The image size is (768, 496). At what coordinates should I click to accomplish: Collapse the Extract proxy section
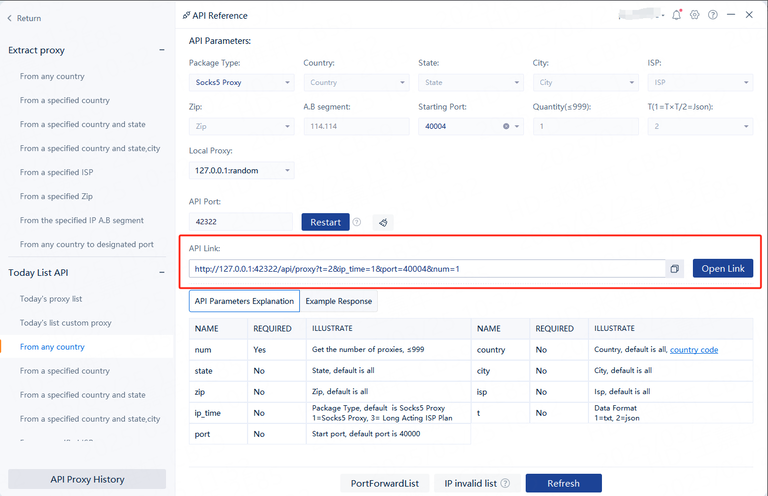click(x=162, y=50)
